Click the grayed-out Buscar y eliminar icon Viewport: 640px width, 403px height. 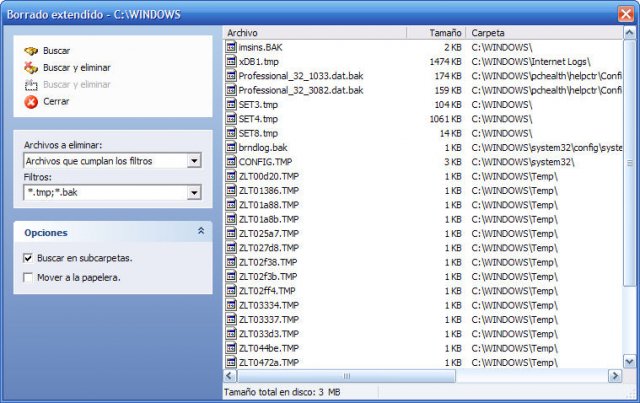click(x=31, y=85)
